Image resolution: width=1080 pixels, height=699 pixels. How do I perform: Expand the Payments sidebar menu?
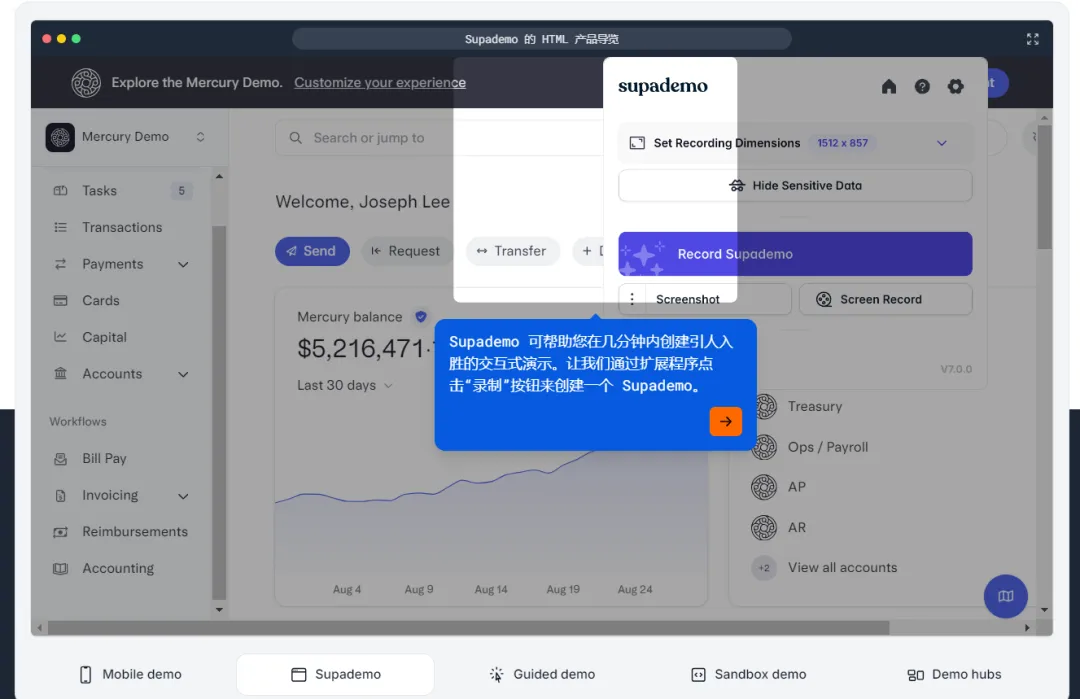pyautogui.click(x=110, y=263)
